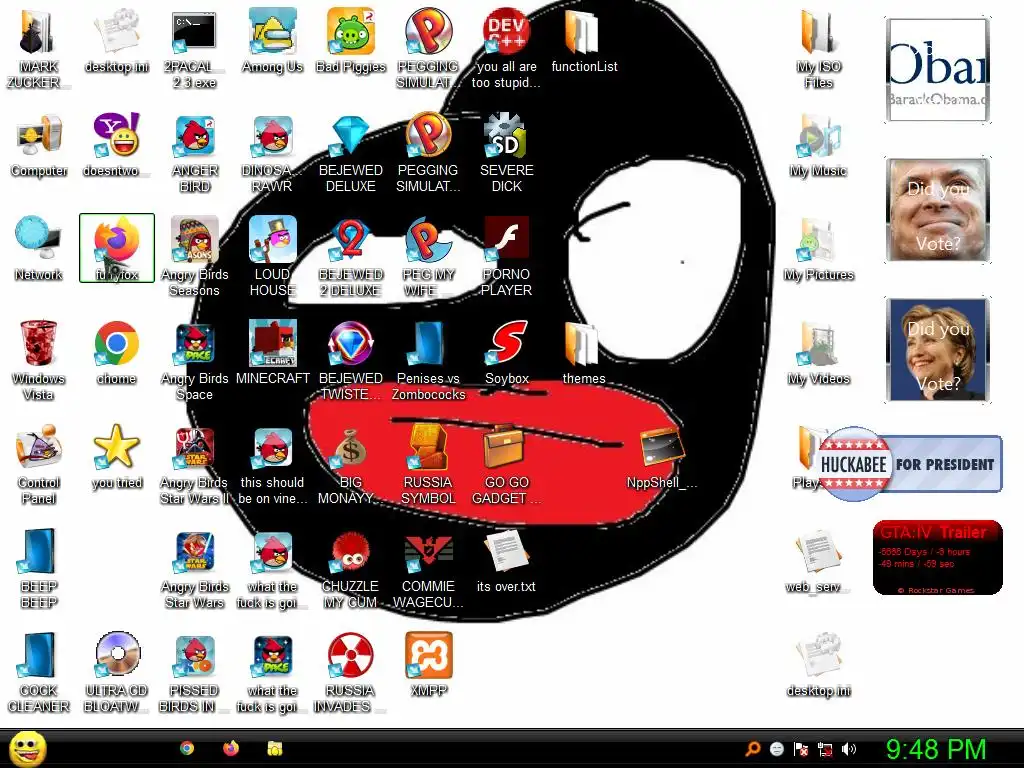
Task: Open the web_serv file icon
Action: click(818, 562)
